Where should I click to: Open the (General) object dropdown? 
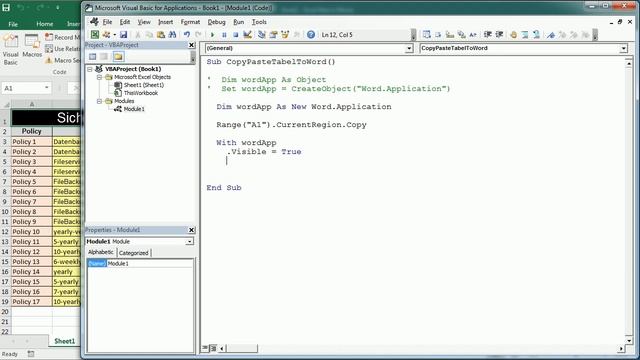[409, 49]
